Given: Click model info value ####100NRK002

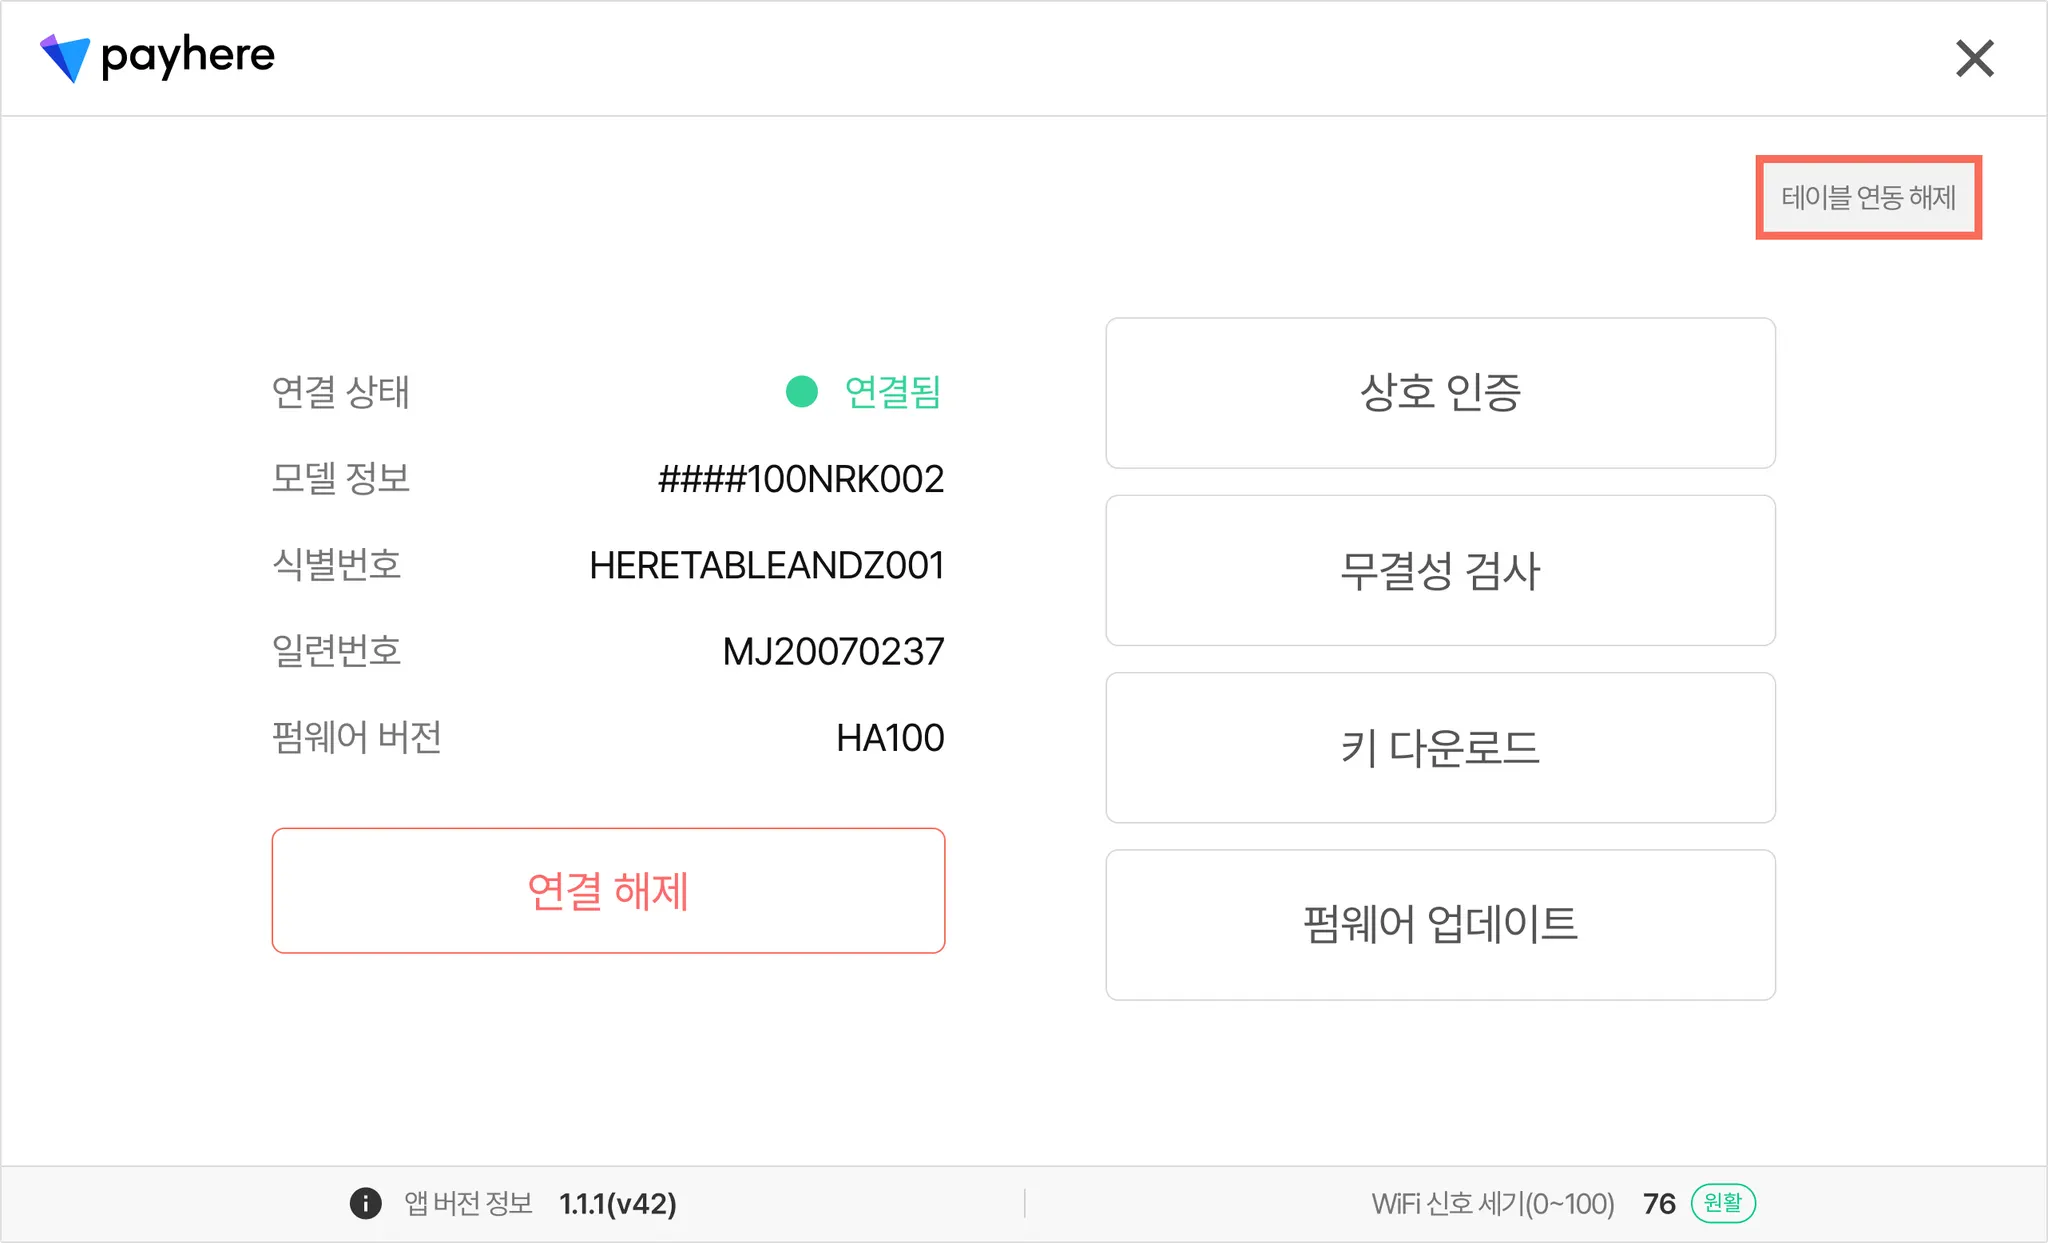Looking at the screenshot, I should pyautogui.click(x=800, y=479).
